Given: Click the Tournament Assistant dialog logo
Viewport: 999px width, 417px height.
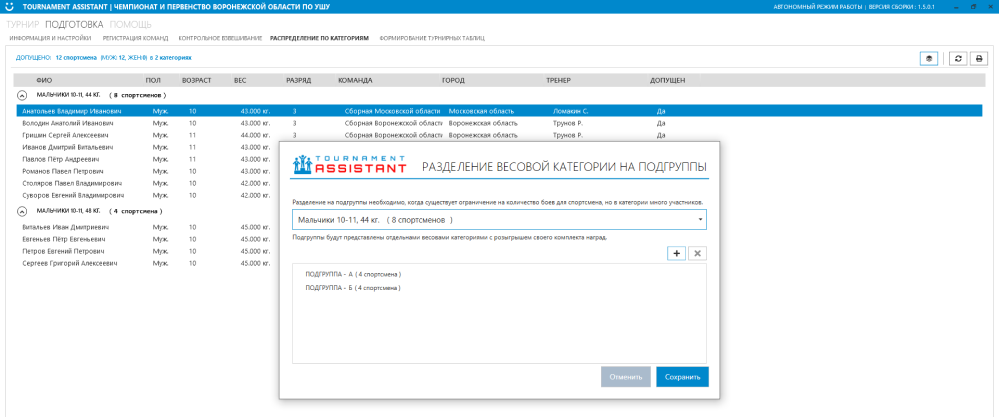Looking at the screenshot, I should (x=346, y=165).
